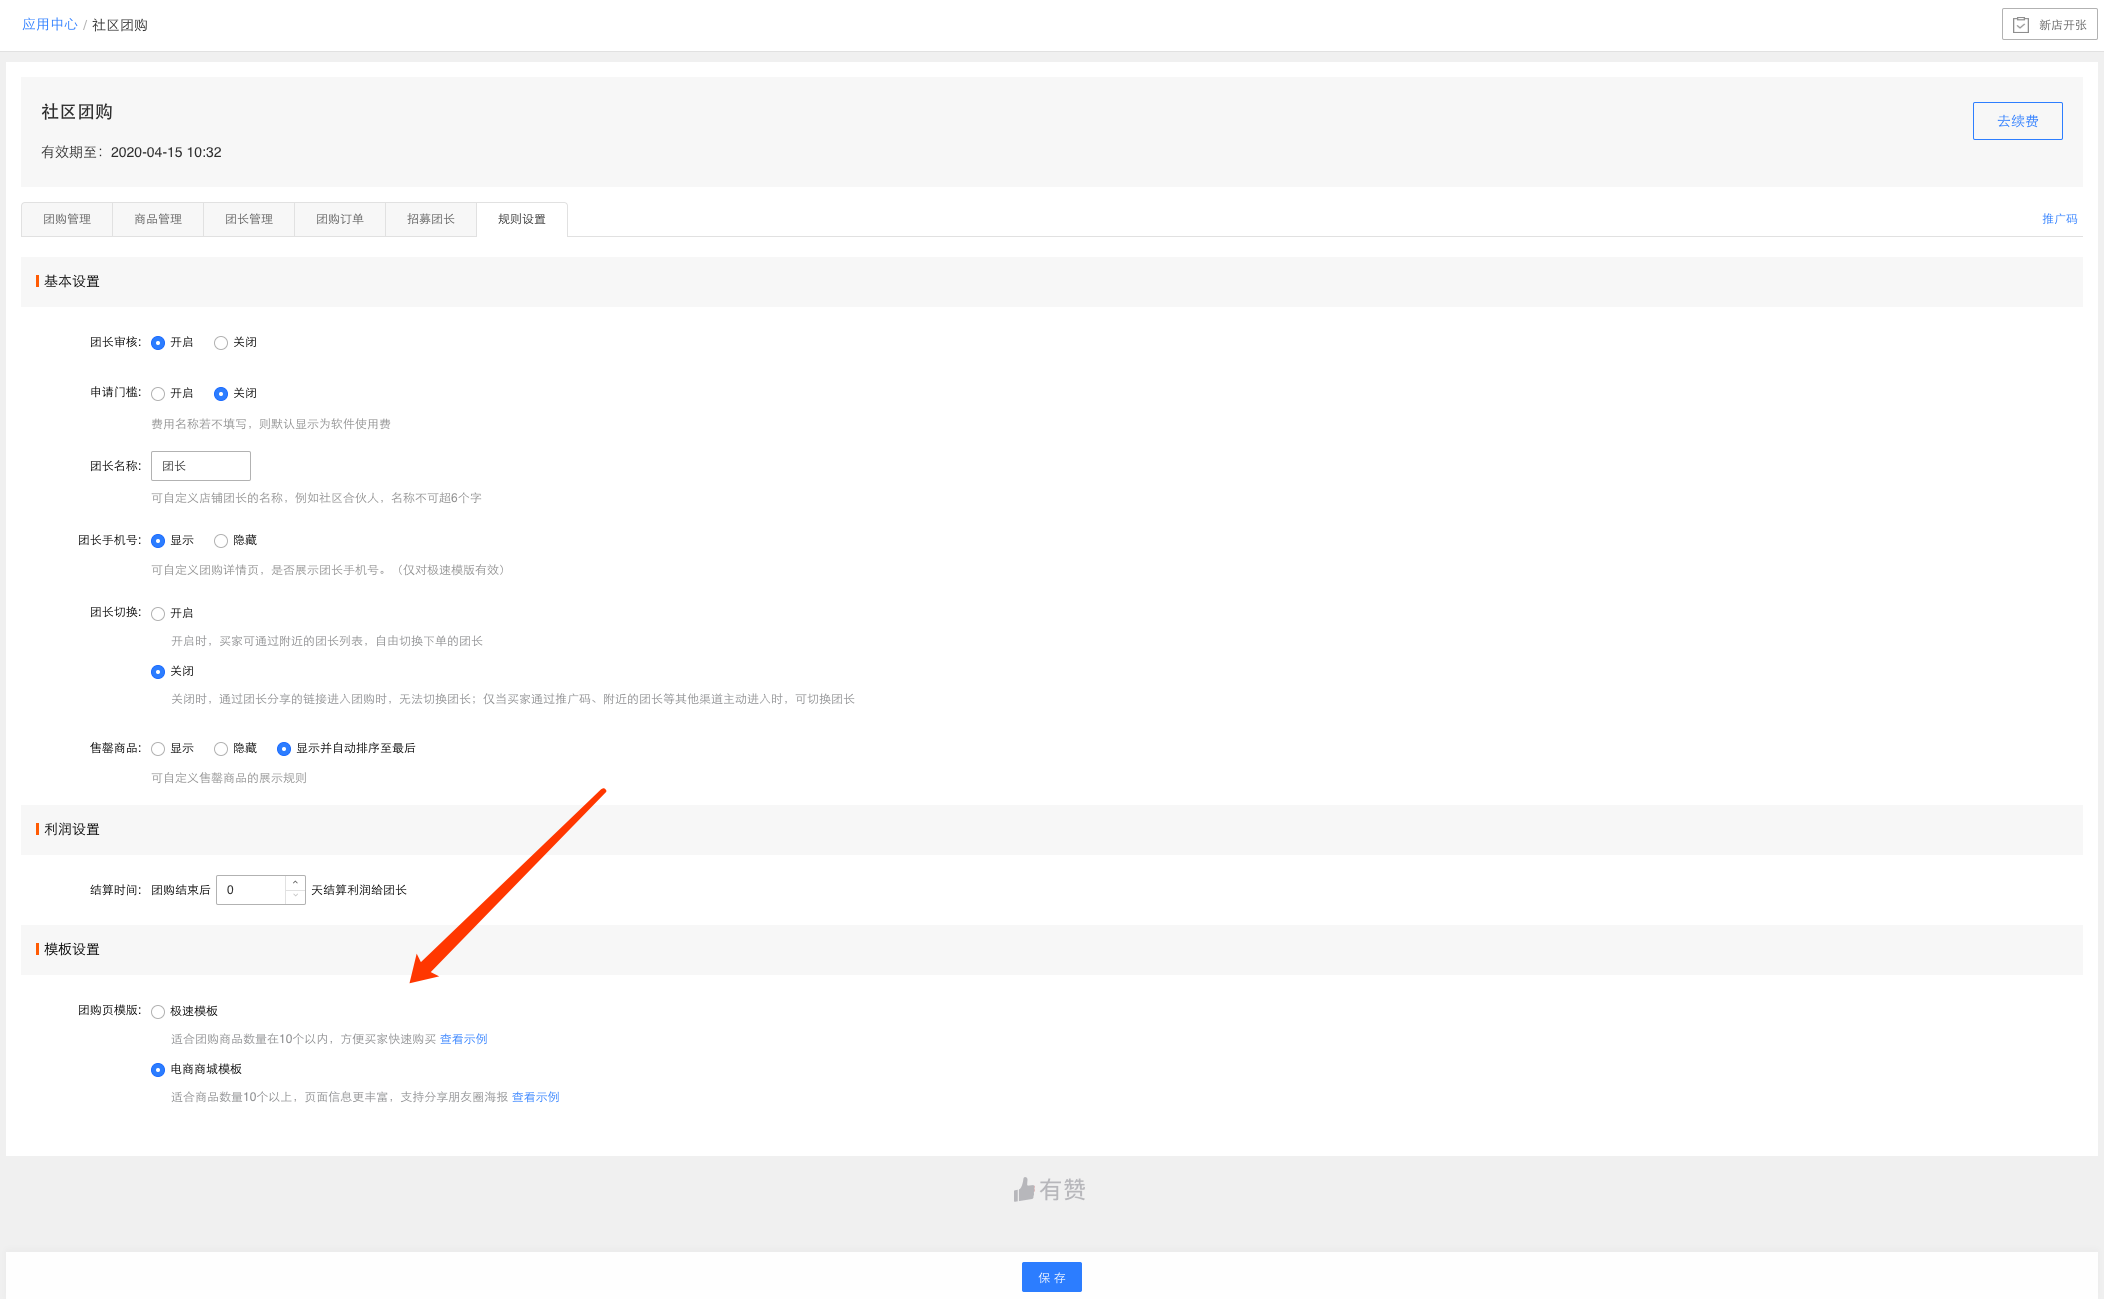
Task: Switch to the 团购管理 tab
Action: [x=67, y=219]
